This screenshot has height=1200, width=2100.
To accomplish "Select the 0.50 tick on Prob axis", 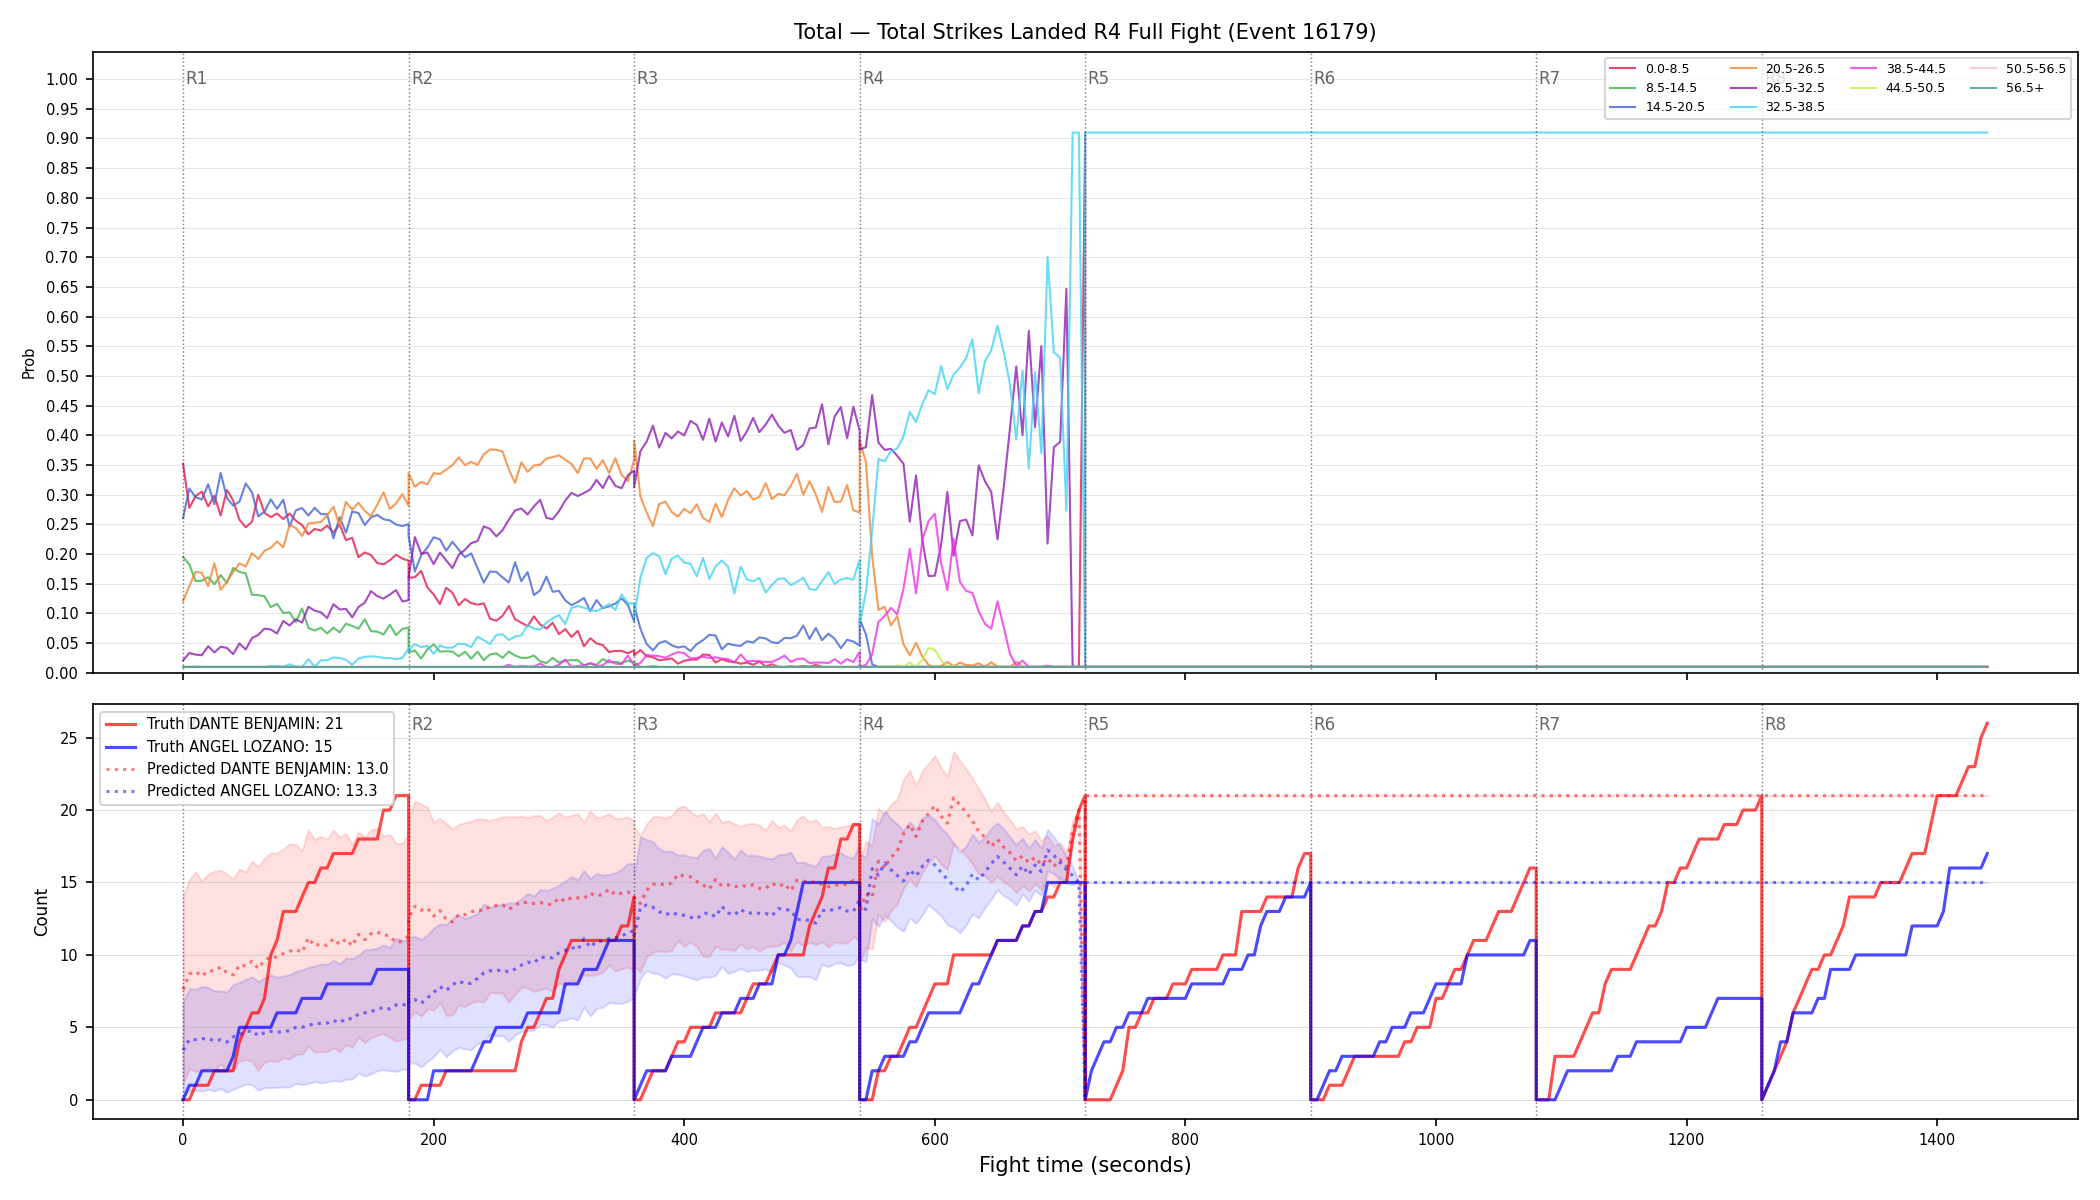I will pyautogui.click(x=62, y=376).
